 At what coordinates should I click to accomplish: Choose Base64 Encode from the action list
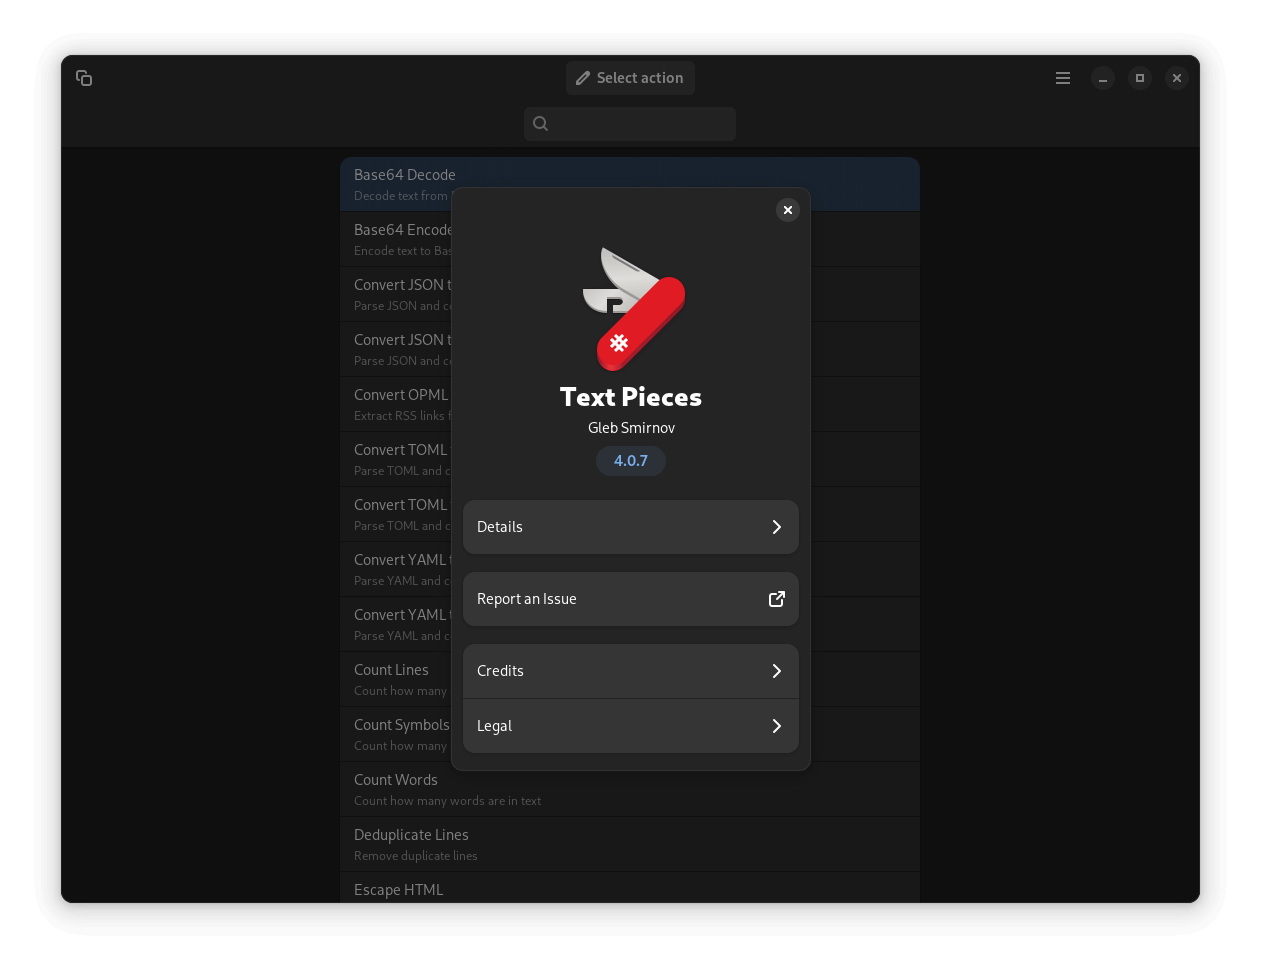(404, 238)
